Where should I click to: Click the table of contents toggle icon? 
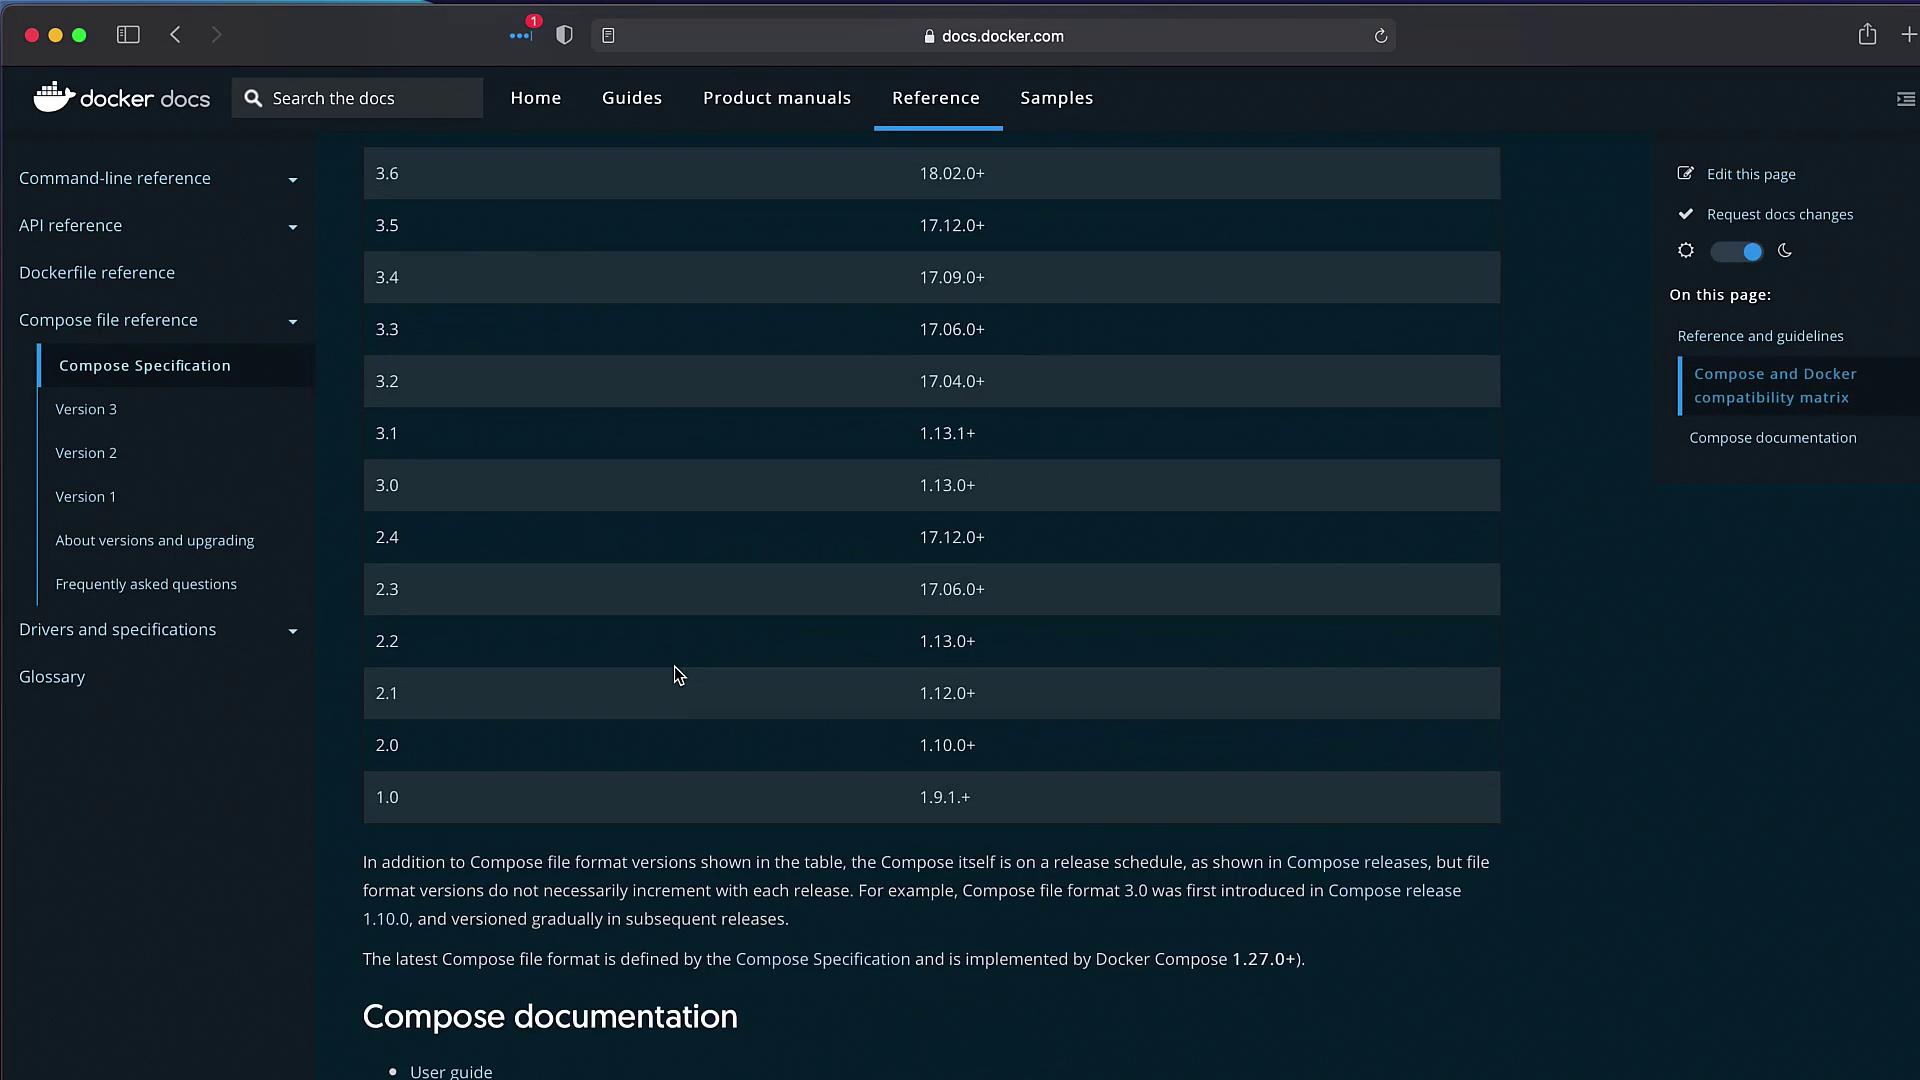tap(1905, 99)
